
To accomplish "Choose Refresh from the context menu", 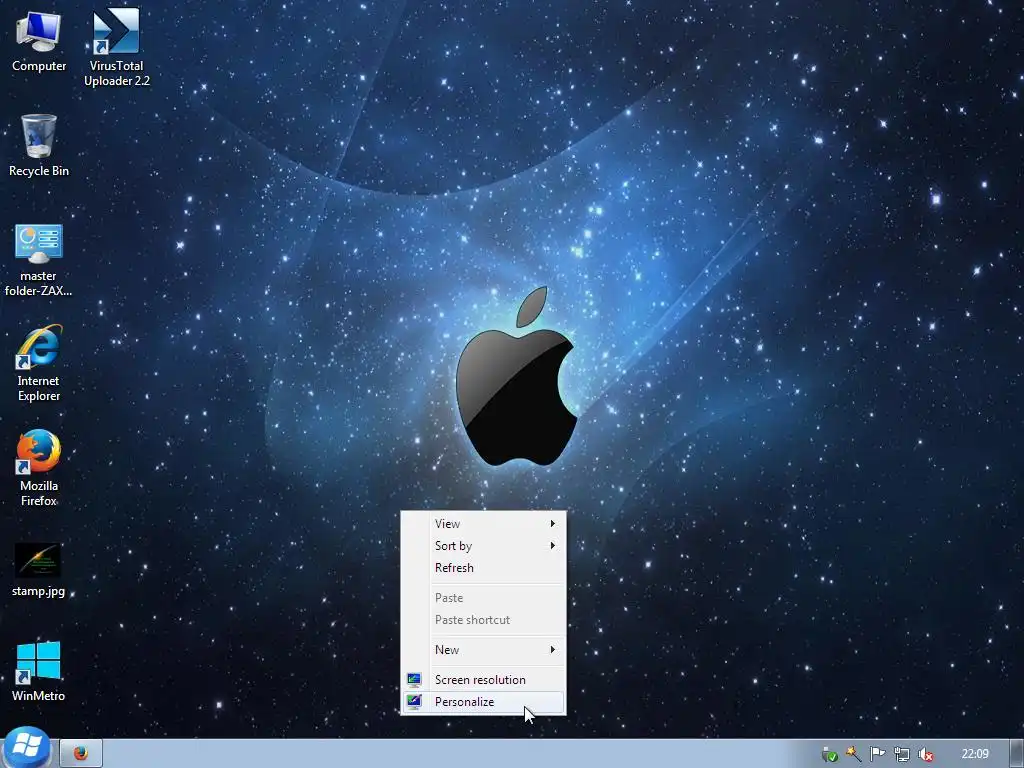I will click(x=483, y=568).
